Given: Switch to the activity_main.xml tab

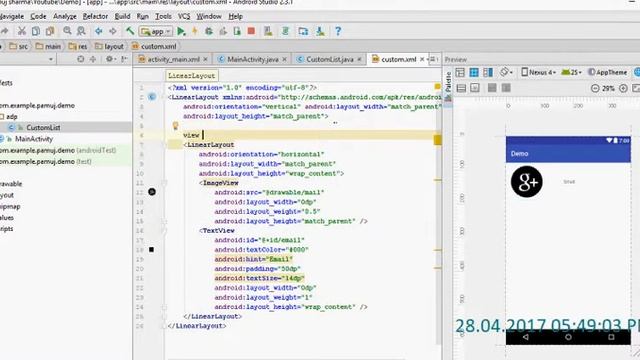Looking at the screenshot, I should pyautogui.click(x=173, y=59).
